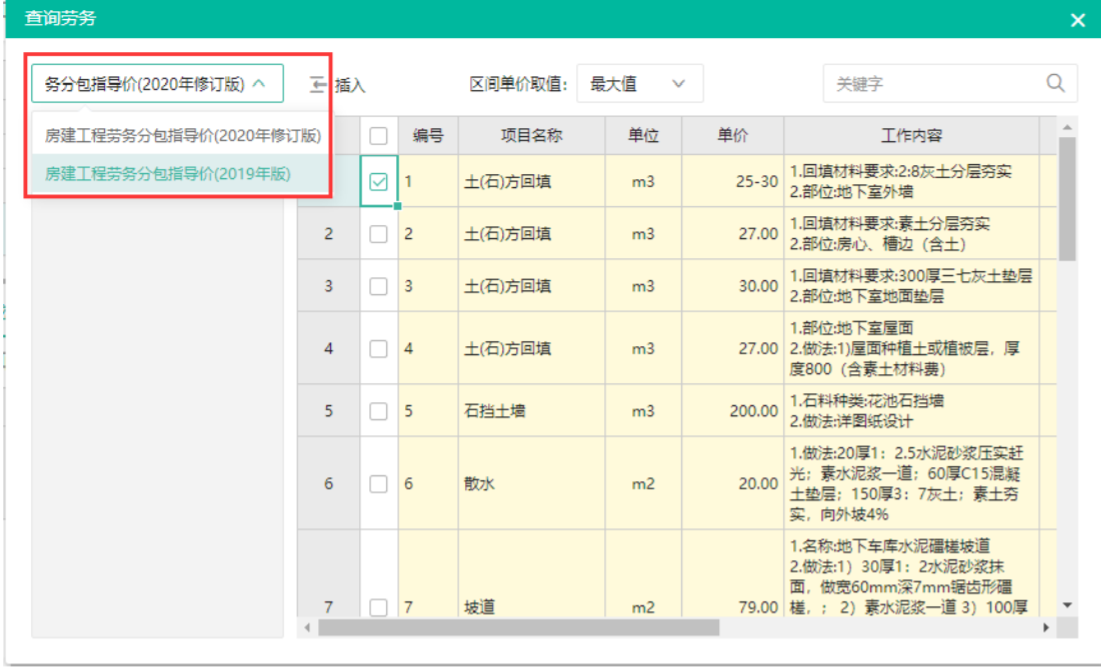1101x667 pixels.
Task: Click the vertical scrollbar down arrow
Action: (1067, 605)
